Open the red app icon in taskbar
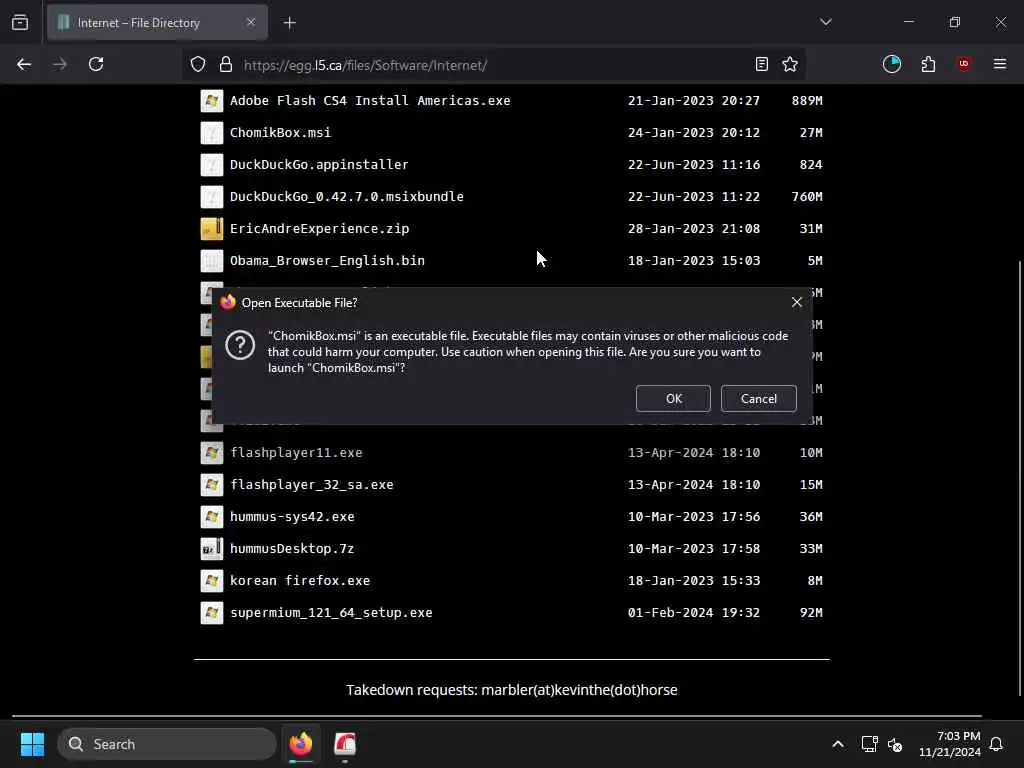The width and height of the screenshot is (1024, 768). 344,744
